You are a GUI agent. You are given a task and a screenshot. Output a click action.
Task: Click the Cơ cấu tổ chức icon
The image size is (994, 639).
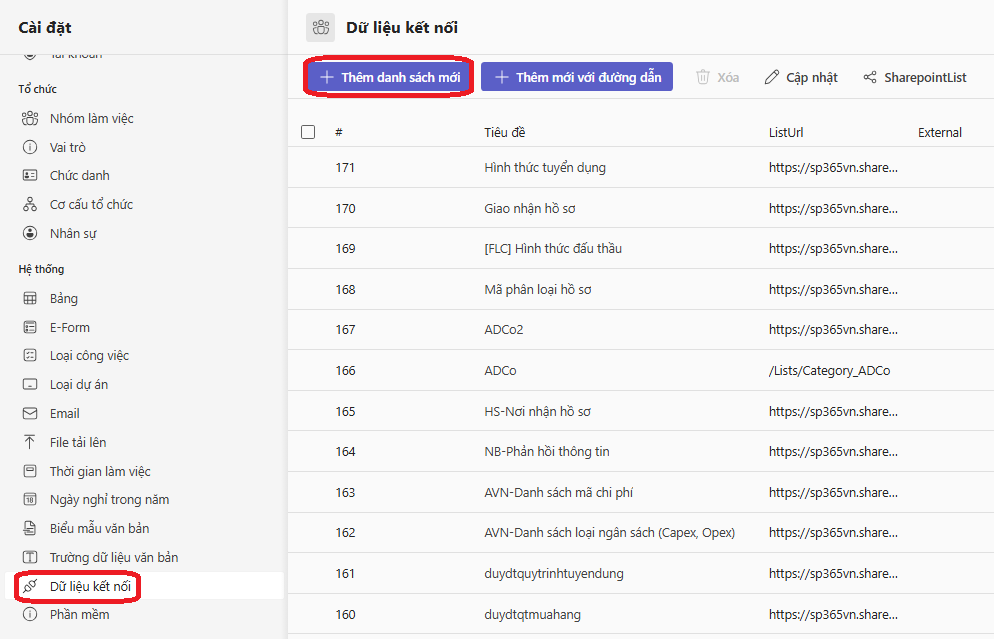[x=29, y=205]
